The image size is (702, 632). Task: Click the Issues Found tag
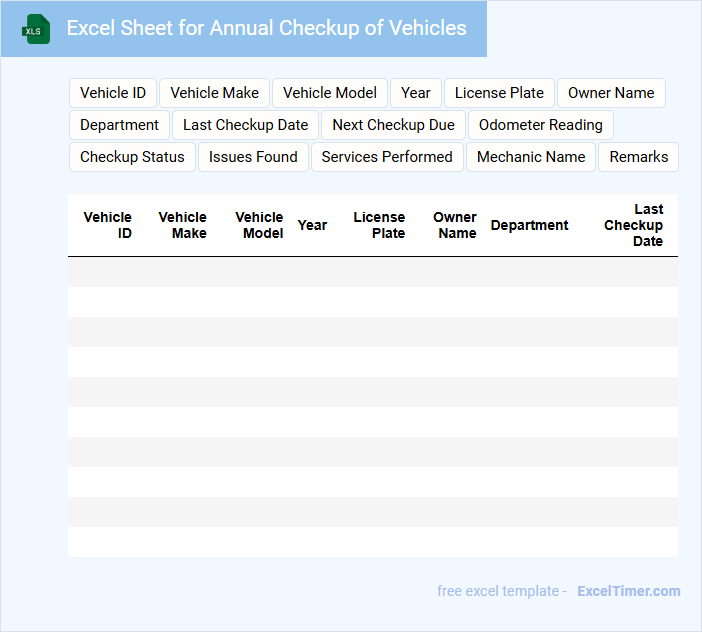(x=253, y=157)
